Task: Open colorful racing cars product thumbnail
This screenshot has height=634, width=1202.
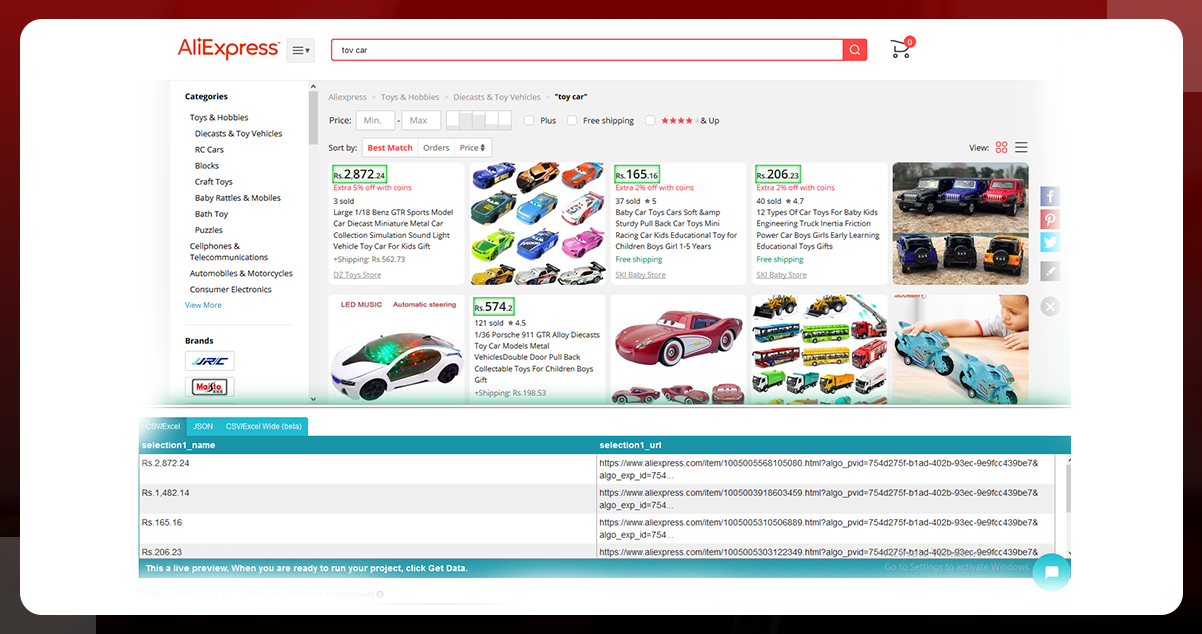Action: point(538,224)
